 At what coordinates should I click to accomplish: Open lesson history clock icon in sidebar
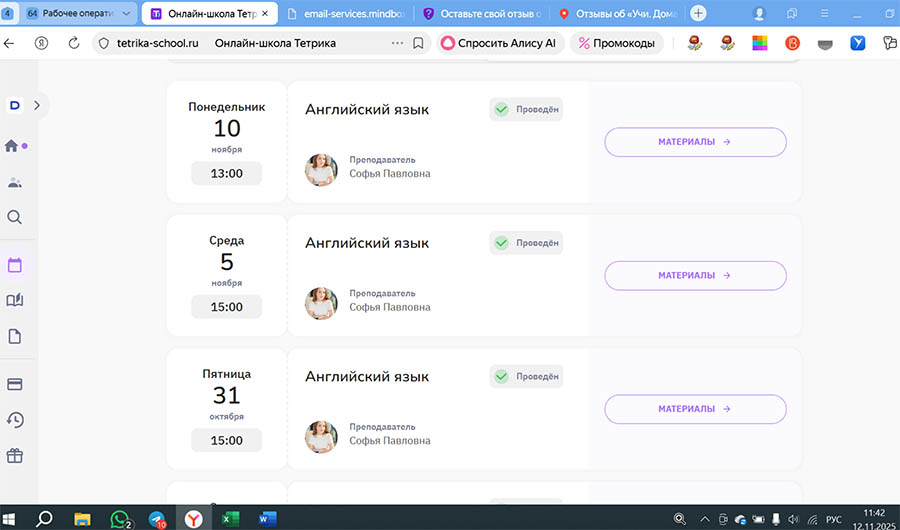[x=15, y=420]
